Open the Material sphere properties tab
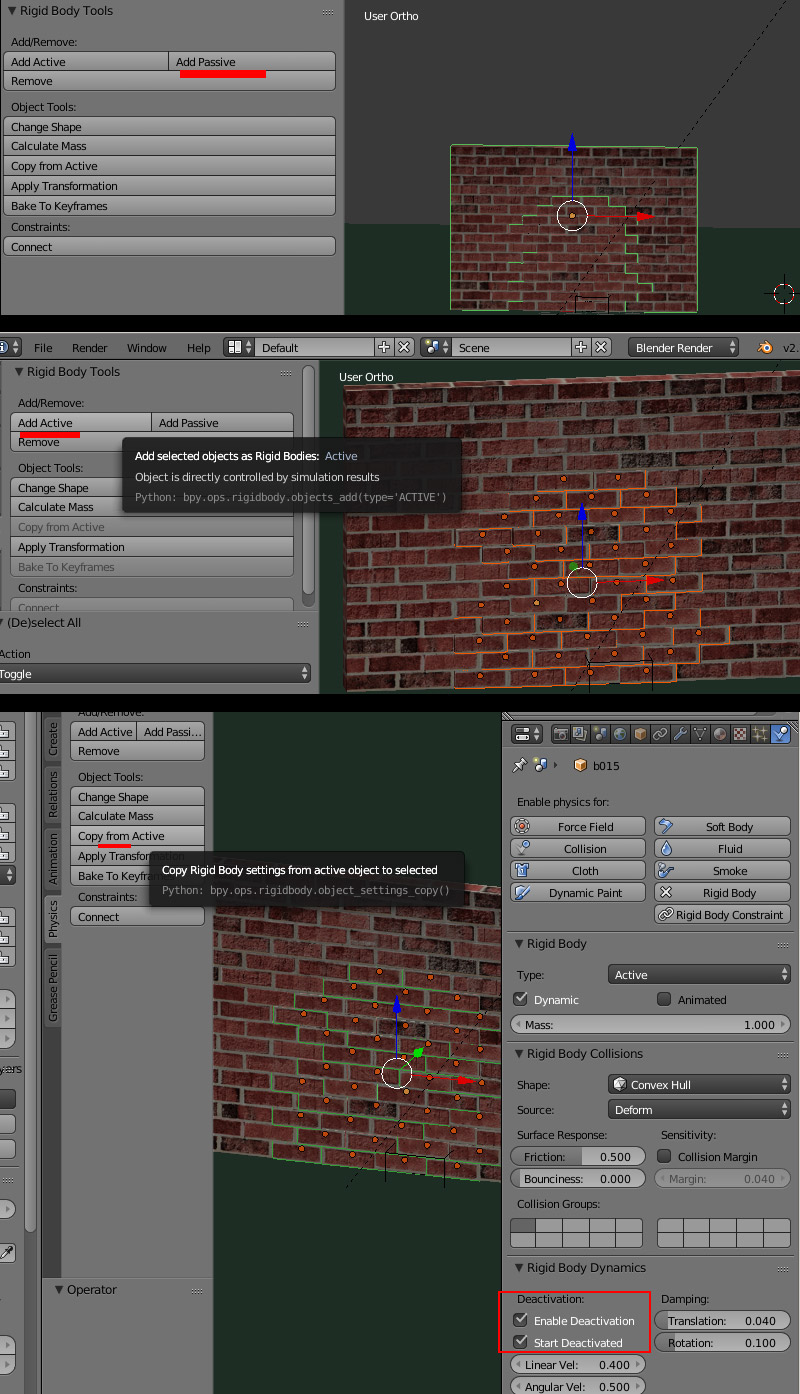800x1394 pixels. [720, 734]
